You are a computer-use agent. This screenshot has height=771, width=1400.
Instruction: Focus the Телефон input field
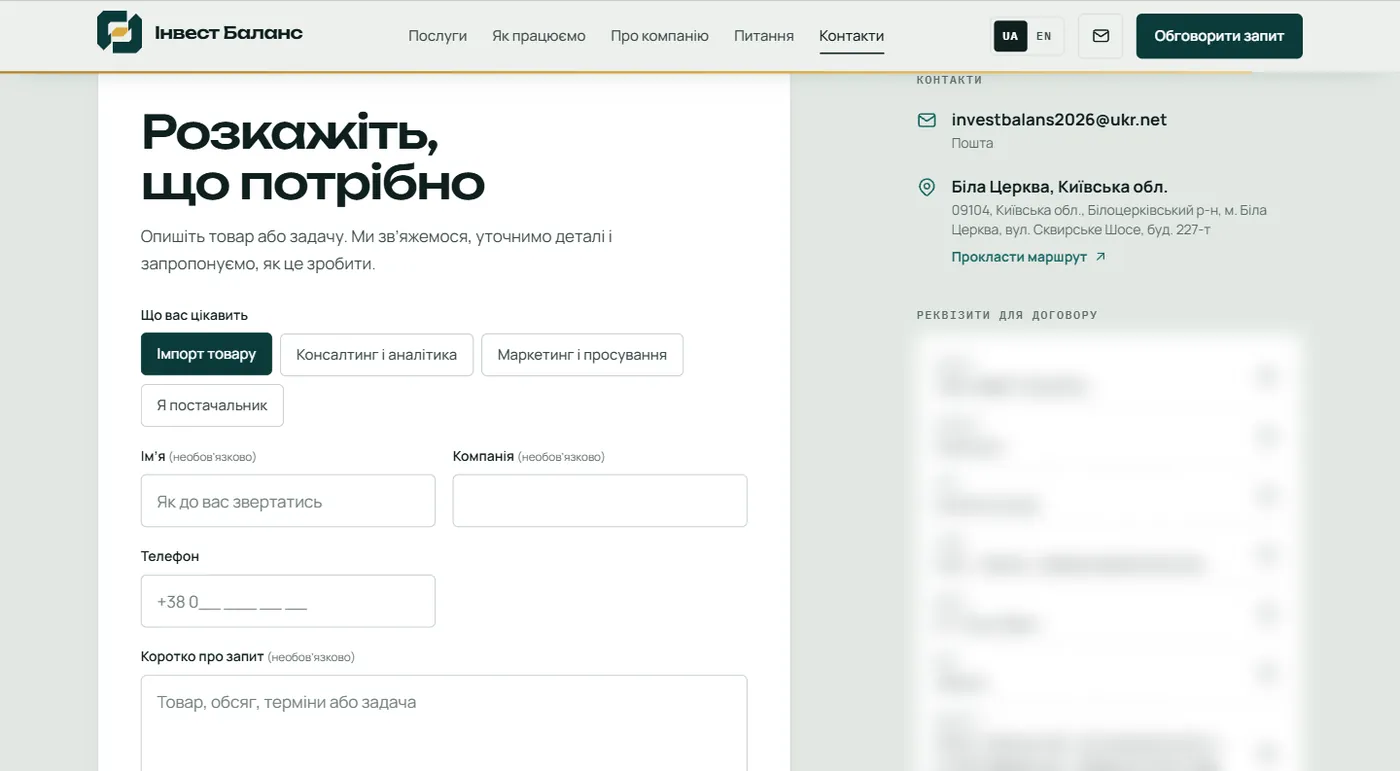(x=288, y=601)
